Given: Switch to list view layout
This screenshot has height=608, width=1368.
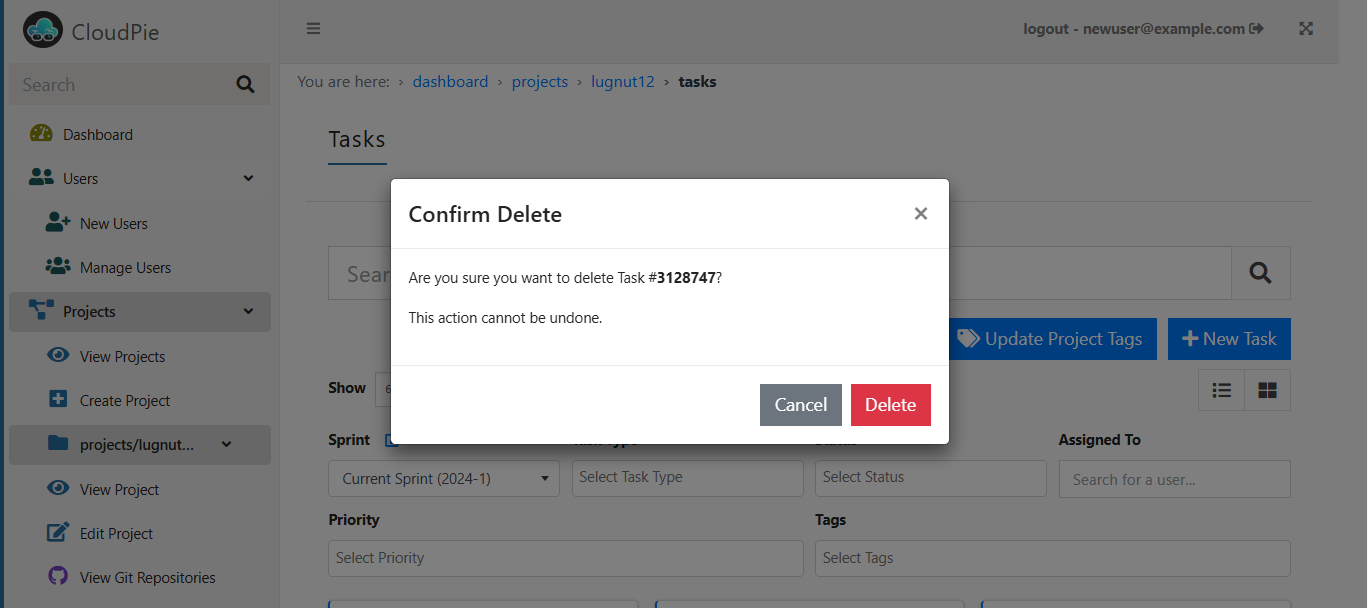Looking at the screenshot, I should tap(1222, 390).
